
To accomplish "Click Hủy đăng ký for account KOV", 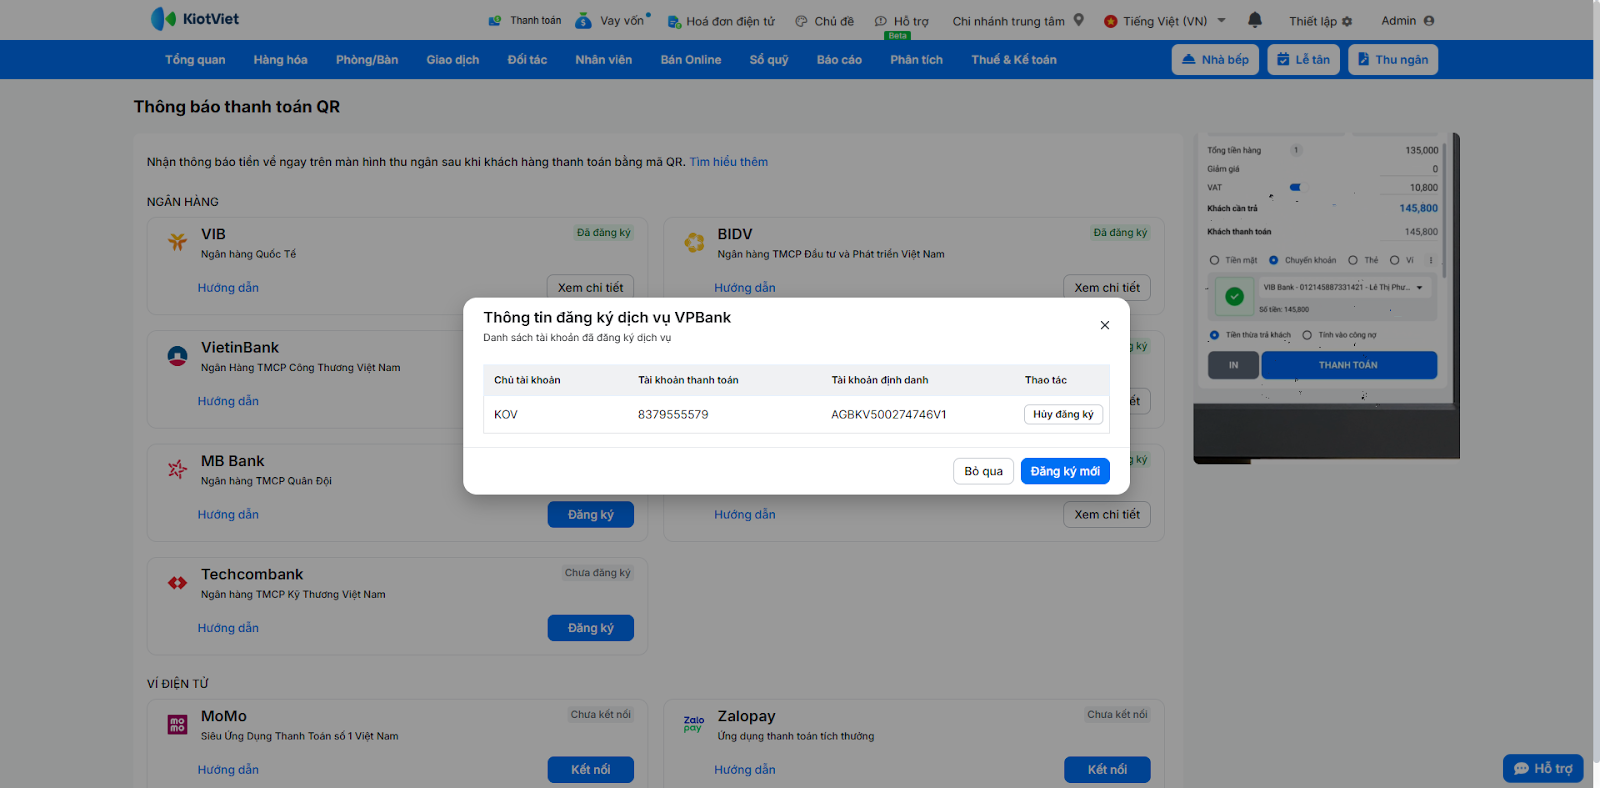I will (x=1063, y=414).
